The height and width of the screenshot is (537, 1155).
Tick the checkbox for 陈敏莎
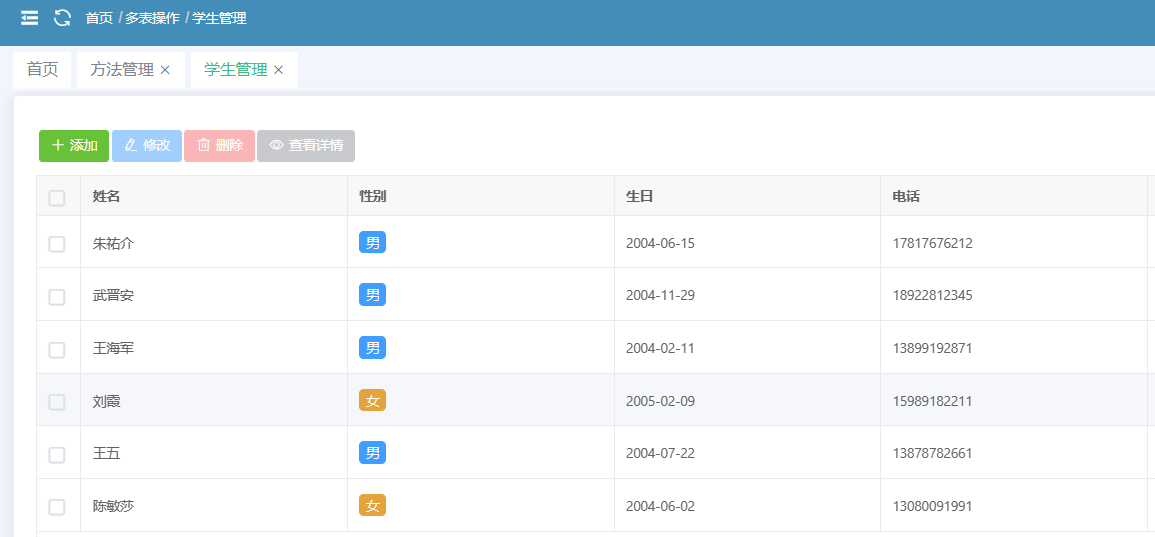[x=57, y=507]
